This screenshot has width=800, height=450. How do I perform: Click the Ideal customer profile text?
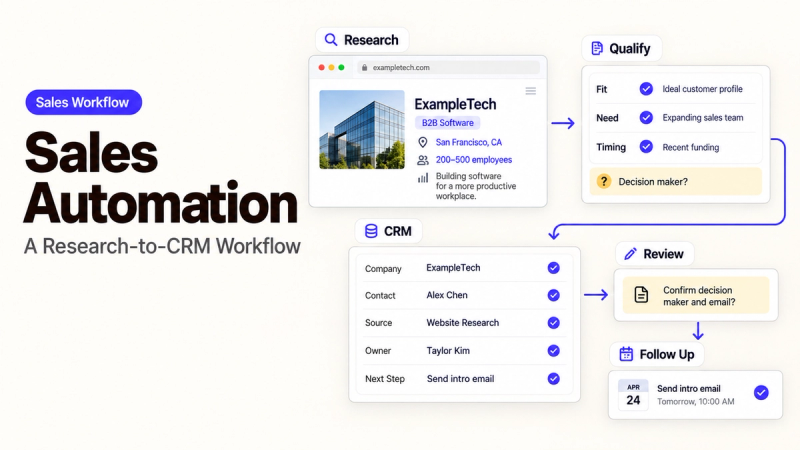[x=702, y=89]
